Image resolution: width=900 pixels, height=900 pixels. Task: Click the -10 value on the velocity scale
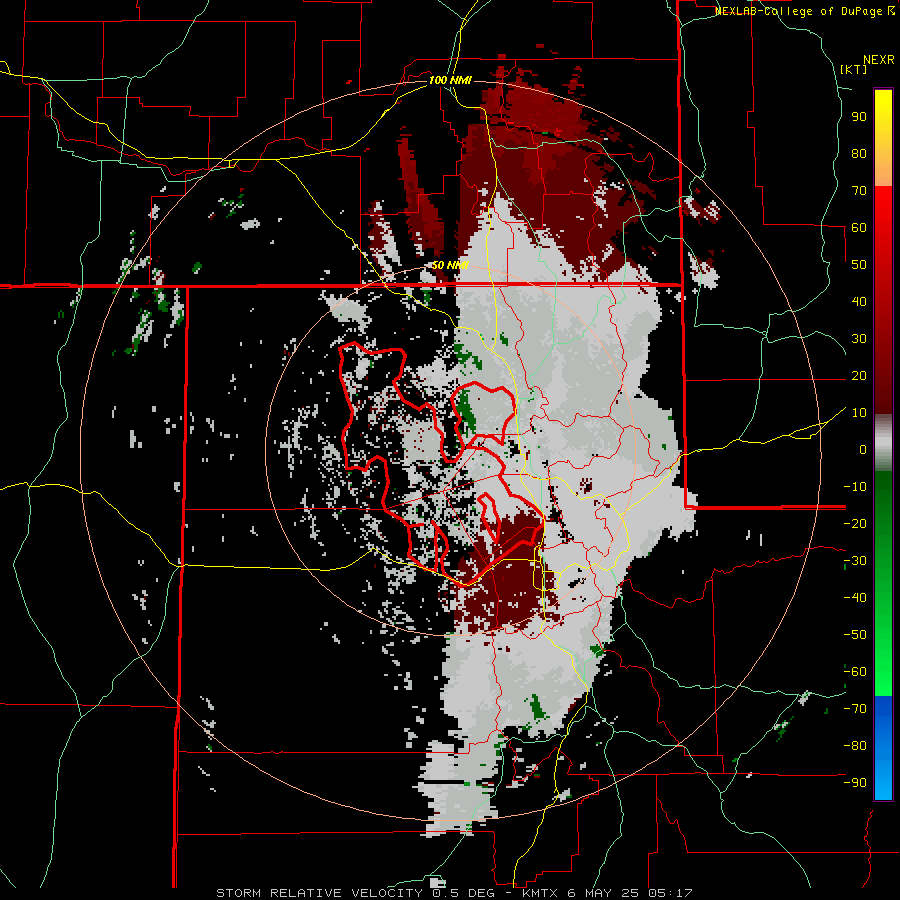pyautogui.click(x=855, y=487)
